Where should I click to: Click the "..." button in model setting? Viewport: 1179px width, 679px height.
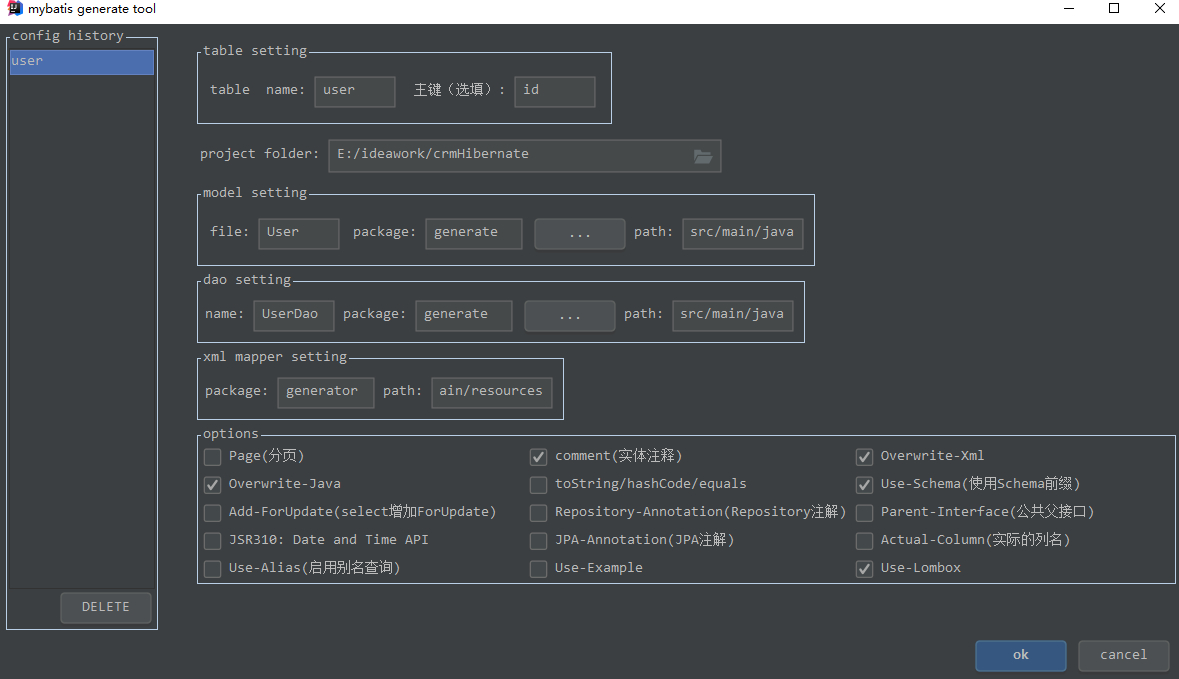tap(579, 233)
